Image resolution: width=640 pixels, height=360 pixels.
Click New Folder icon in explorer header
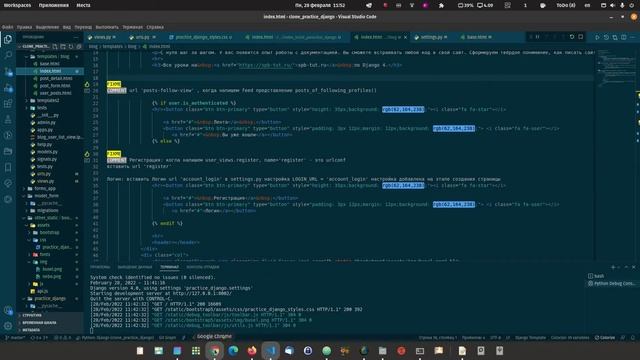point(63,47)
